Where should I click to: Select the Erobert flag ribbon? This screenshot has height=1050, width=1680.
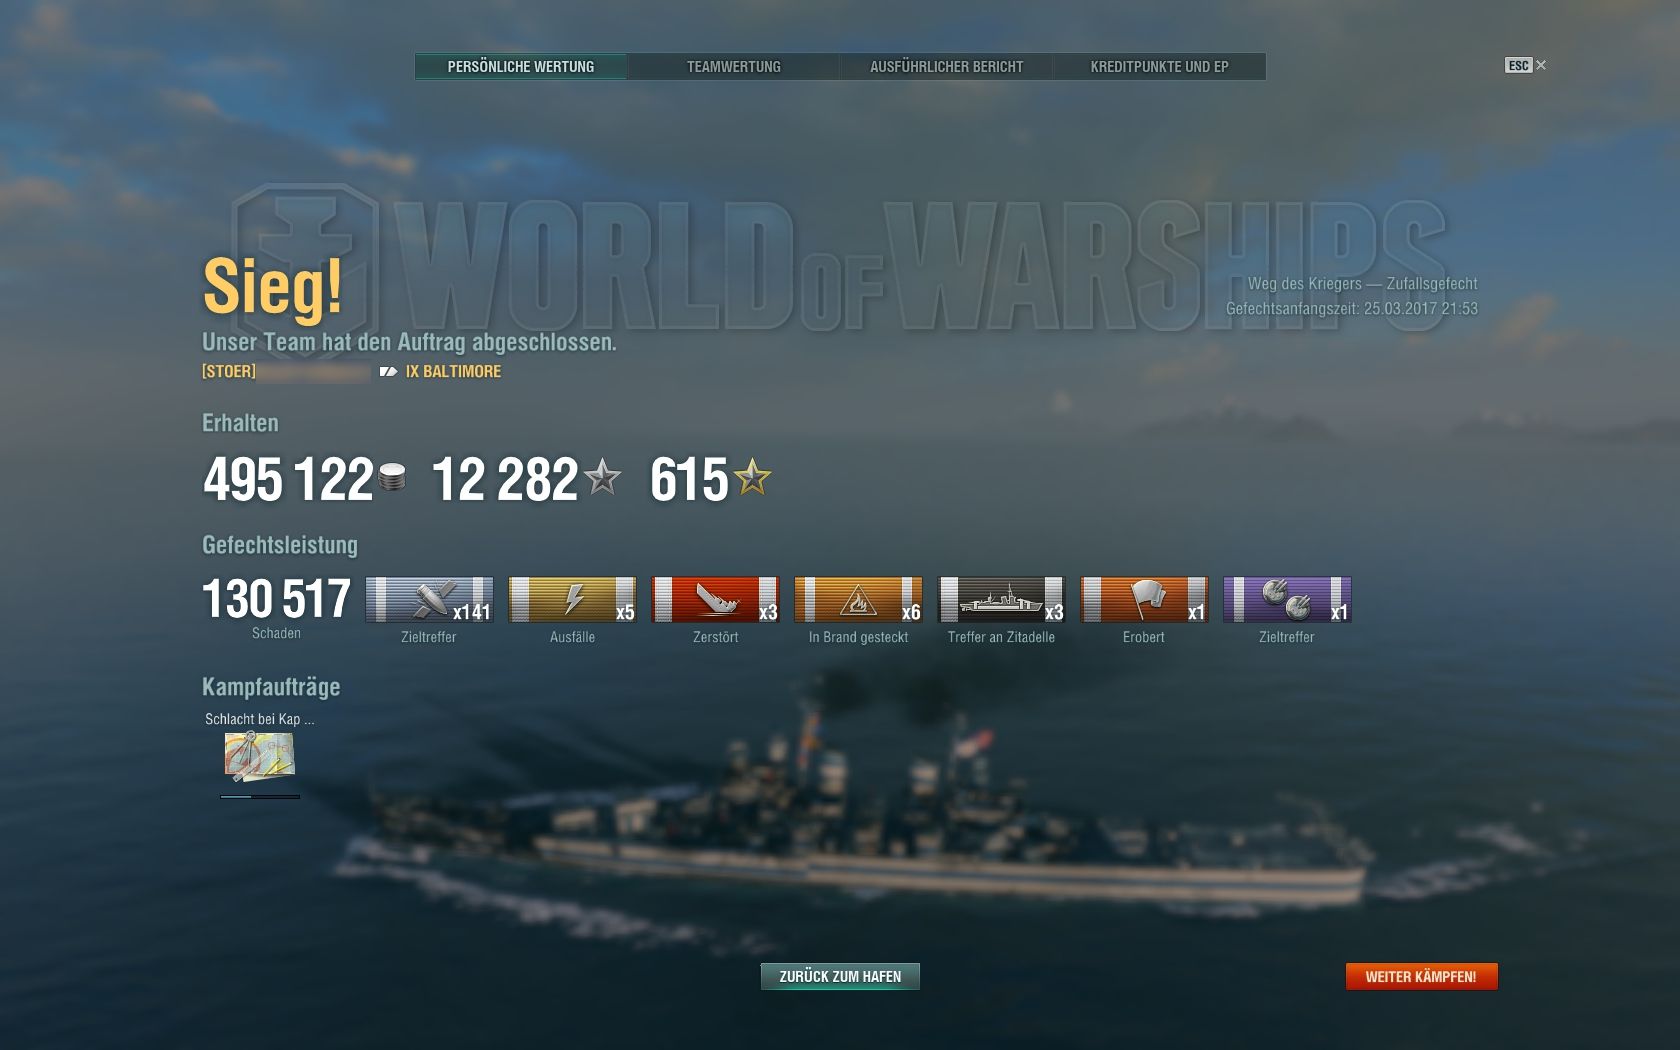tap(1144, 599)
